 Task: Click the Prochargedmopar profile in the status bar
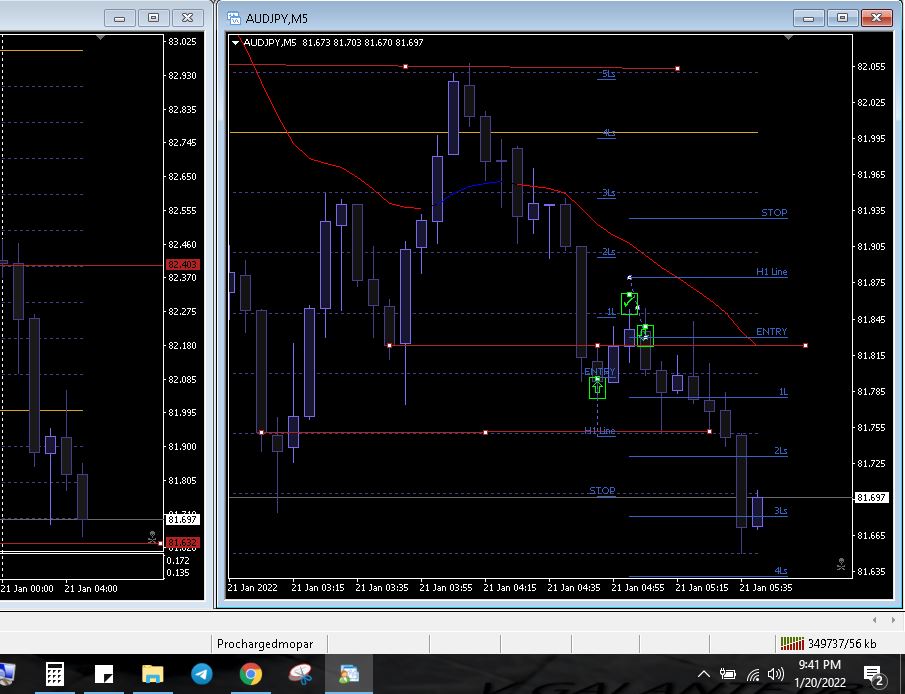266,644
